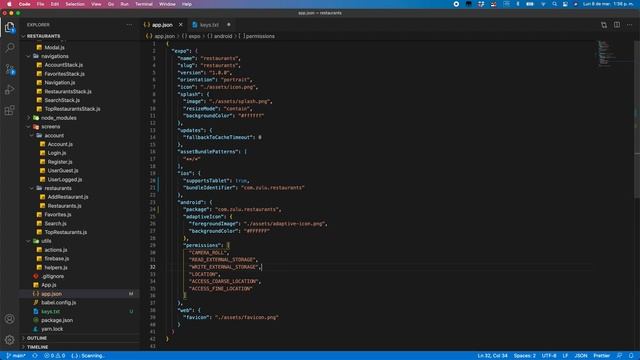Show errors and warnings count
The width and height of the screenshot is (640, 360).
(x=54, y=356)
